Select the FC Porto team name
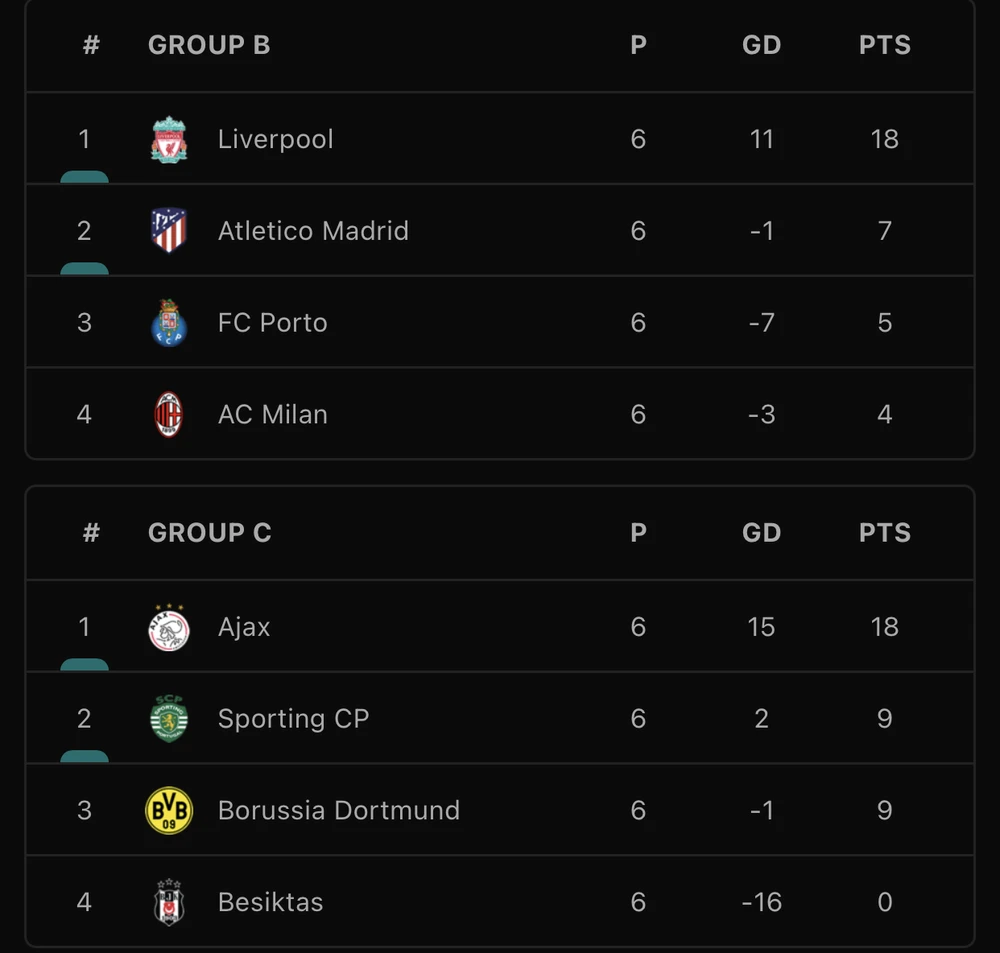The image size is (1000, 953). point(272,323)
